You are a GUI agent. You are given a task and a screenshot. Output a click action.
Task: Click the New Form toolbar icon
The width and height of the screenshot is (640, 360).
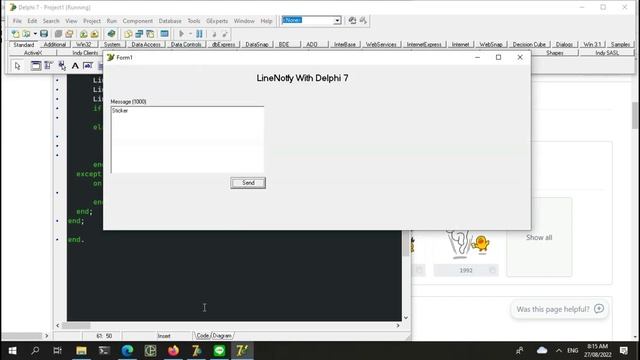(x=164, y=34)
